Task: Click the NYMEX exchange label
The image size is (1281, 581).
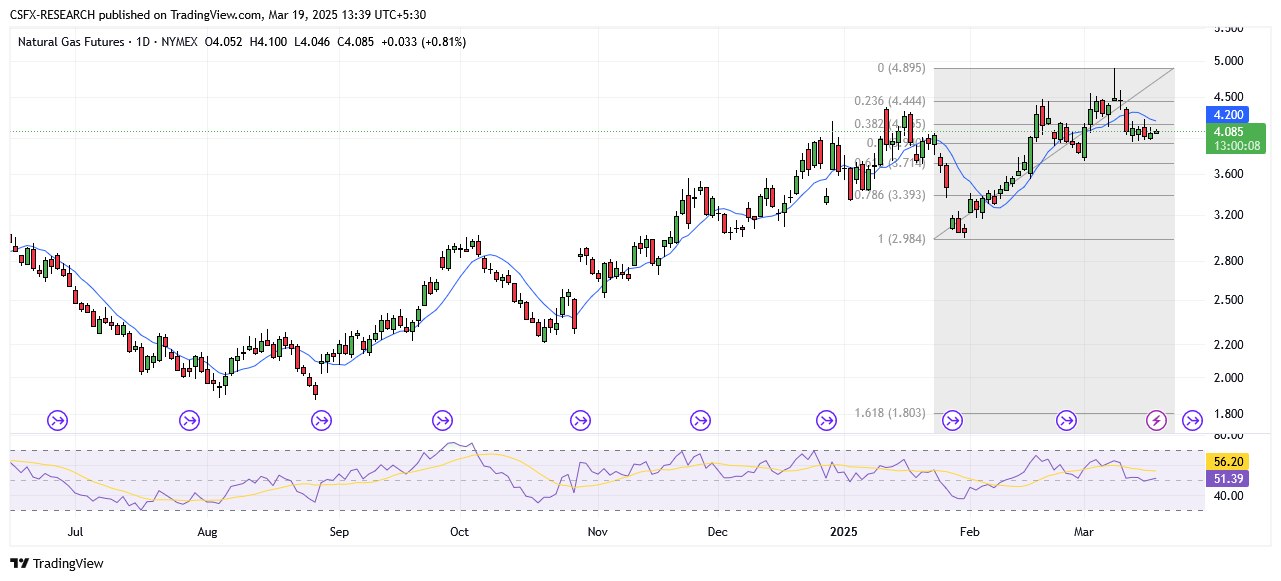Action: pos(179,42)
